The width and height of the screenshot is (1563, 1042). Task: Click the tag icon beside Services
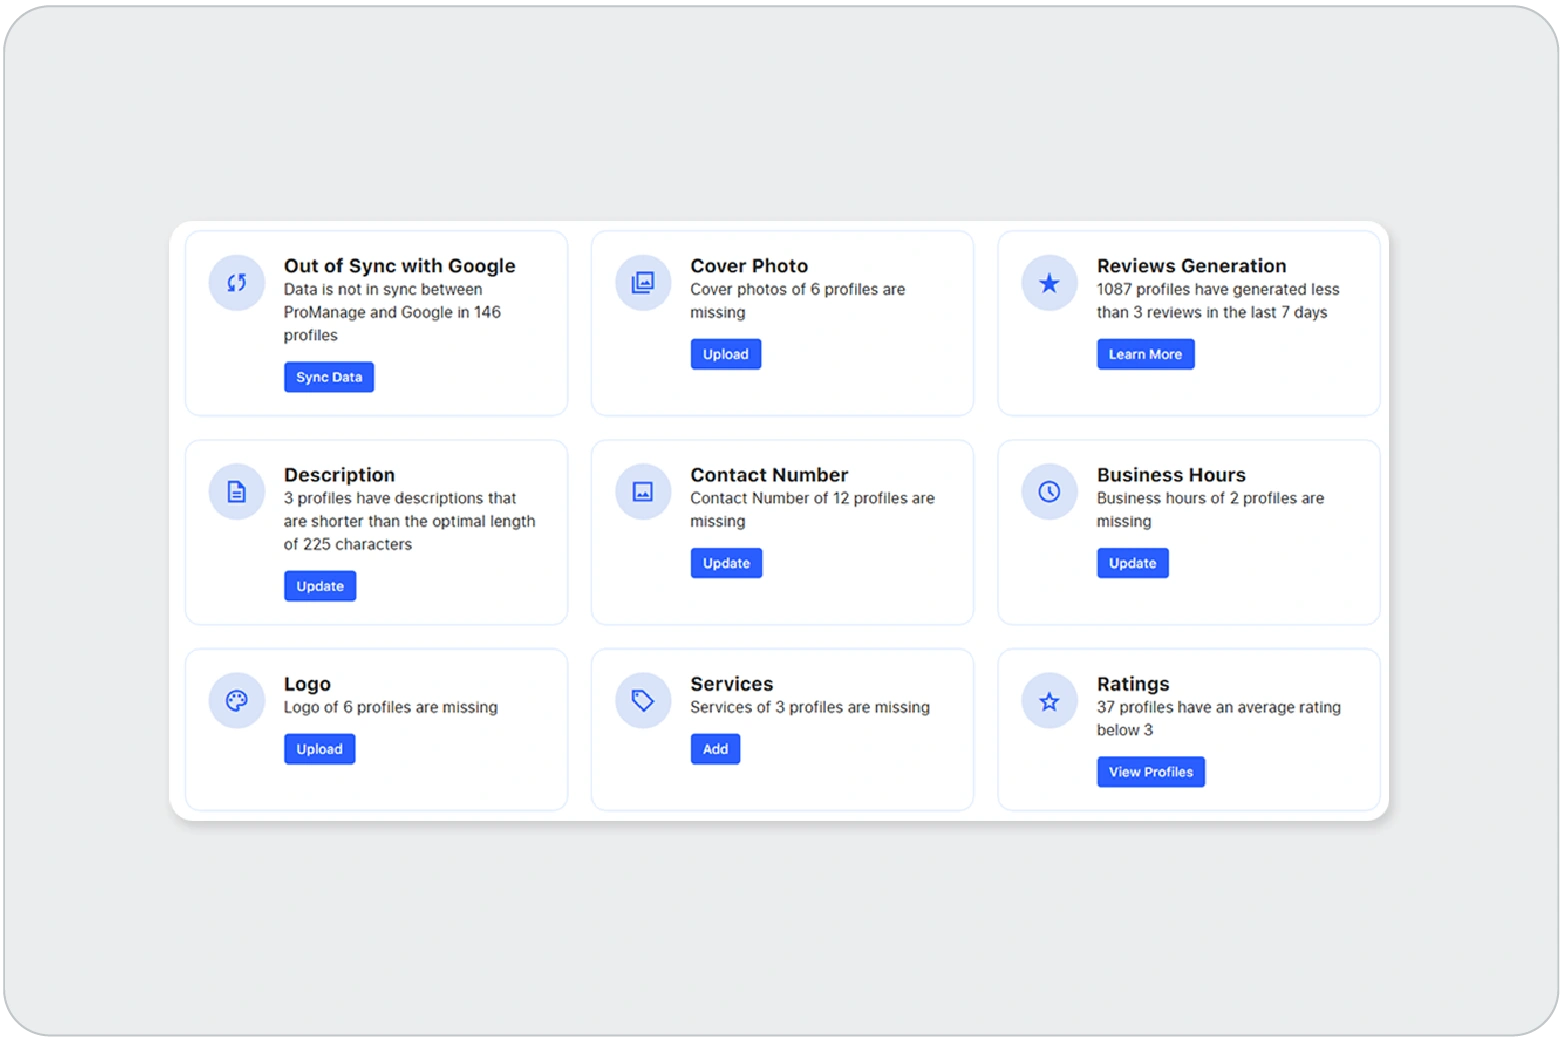tap(642, 701)
